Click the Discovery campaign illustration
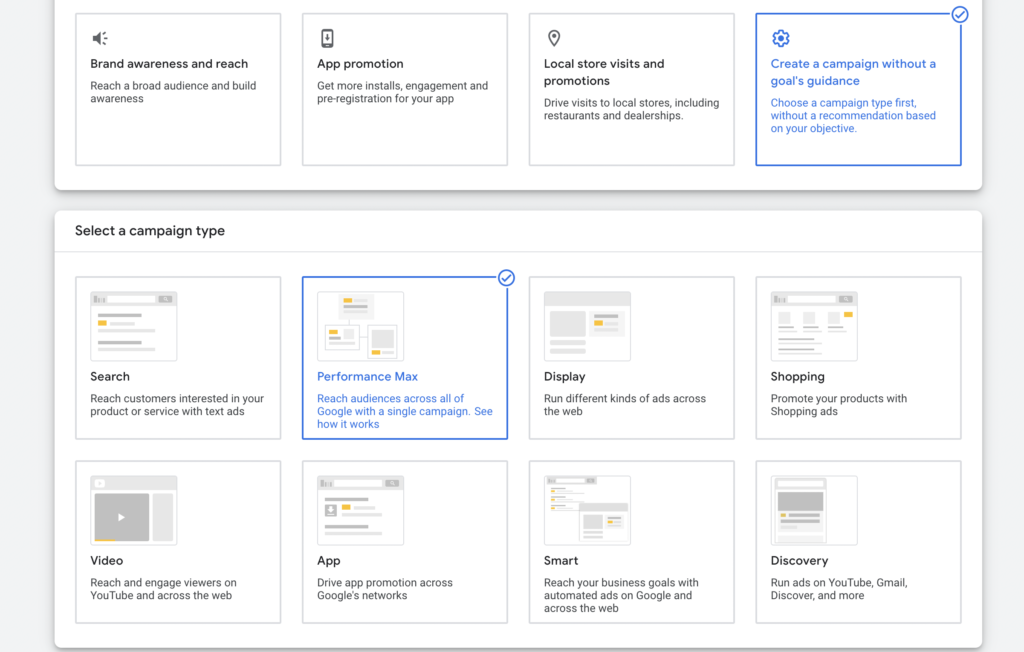The width and height of the screenshot is (1024, 652). point(814,510)
